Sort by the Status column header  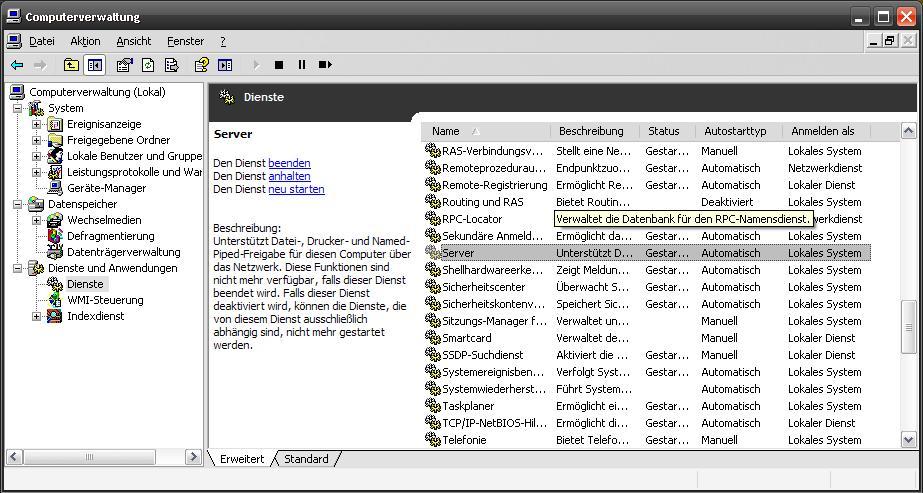coord(668,131)
